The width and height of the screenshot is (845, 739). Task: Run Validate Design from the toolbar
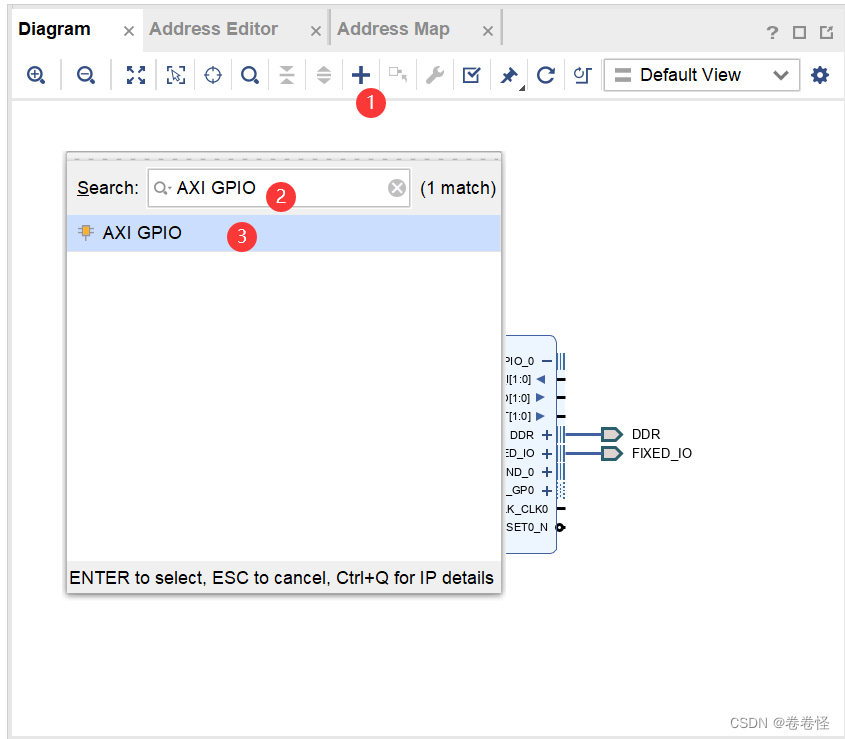click(x=471, y=74)
